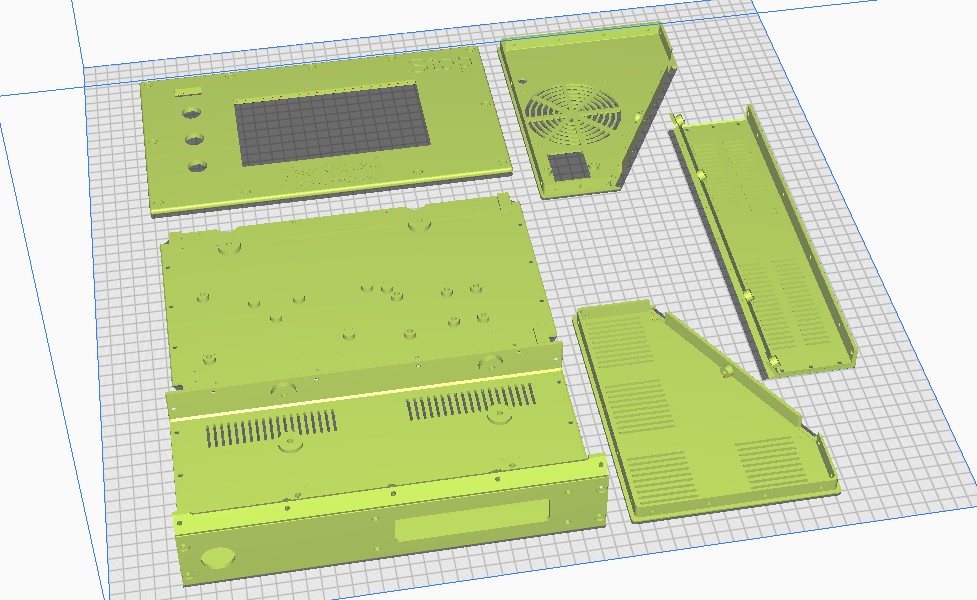Click the top round hole on front panel
Viewport: 977px width, 600px height.
click(191, 115)
